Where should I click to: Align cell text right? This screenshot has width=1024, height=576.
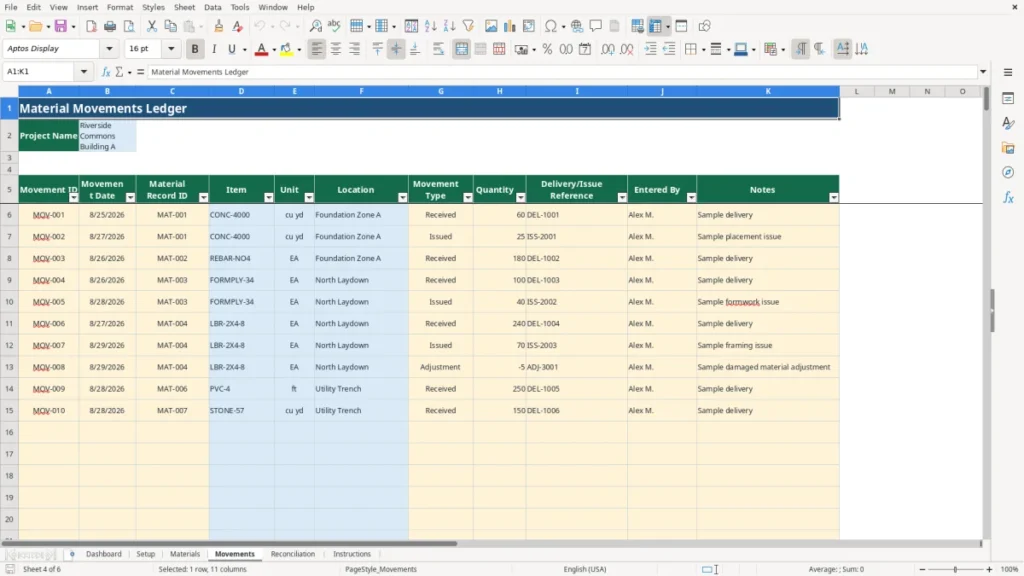[355, 49]
